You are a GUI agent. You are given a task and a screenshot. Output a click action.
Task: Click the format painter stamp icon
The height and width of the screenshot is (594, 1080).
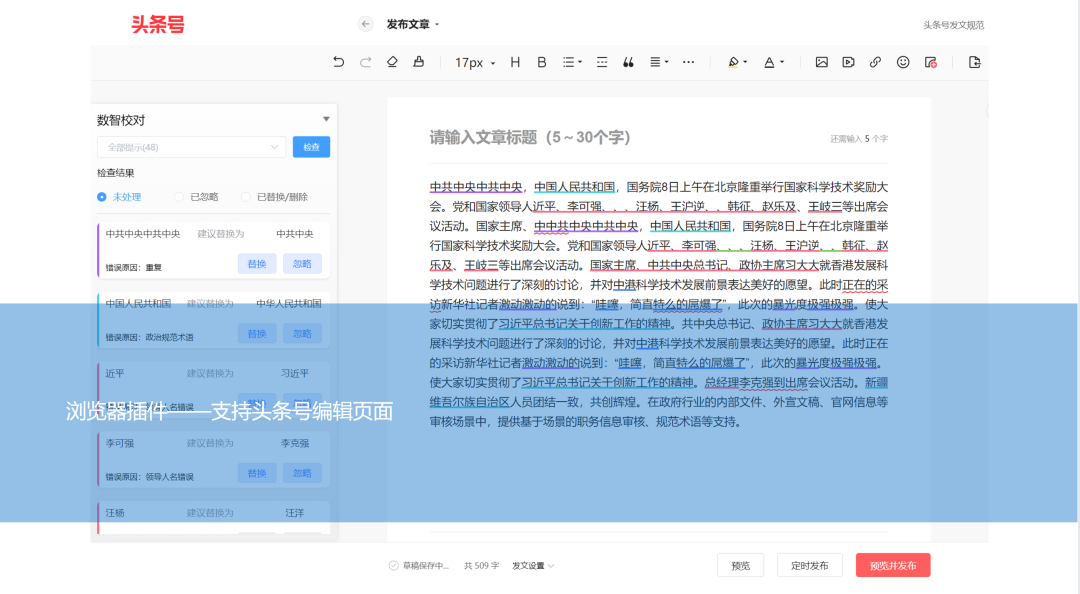coord(419,62)
